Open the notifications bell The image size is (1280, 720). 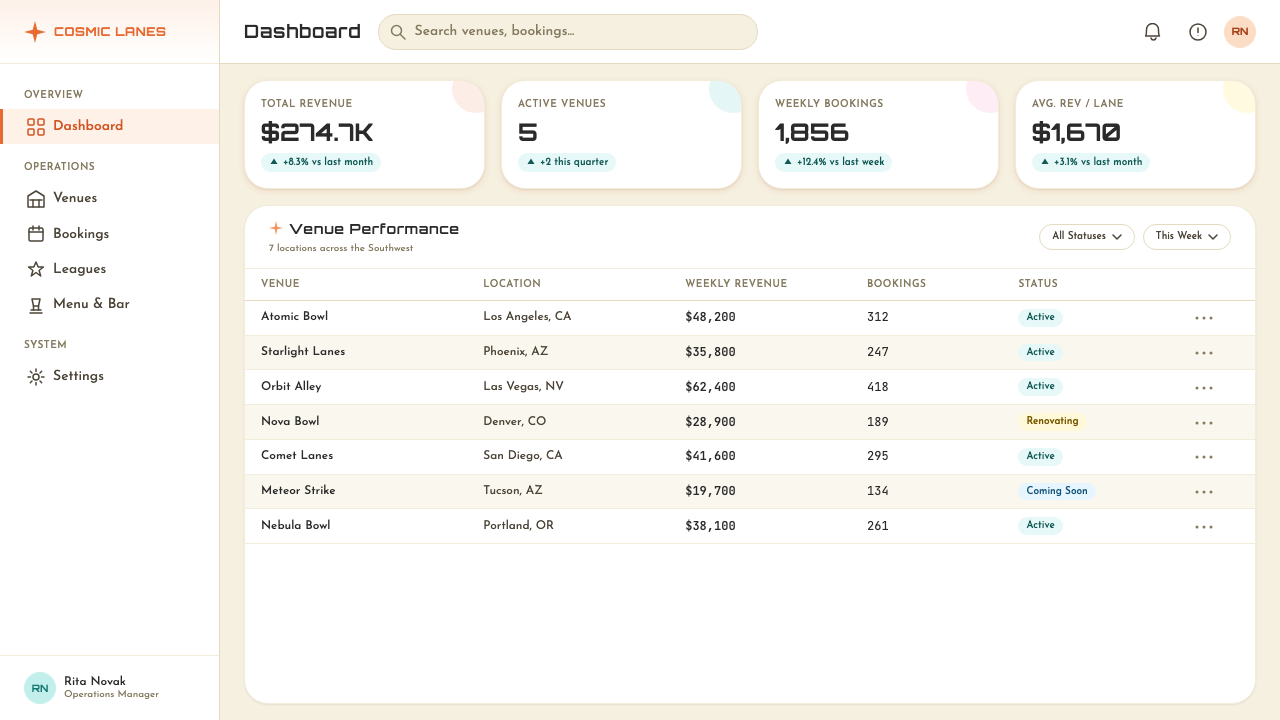click(1152, 32)
